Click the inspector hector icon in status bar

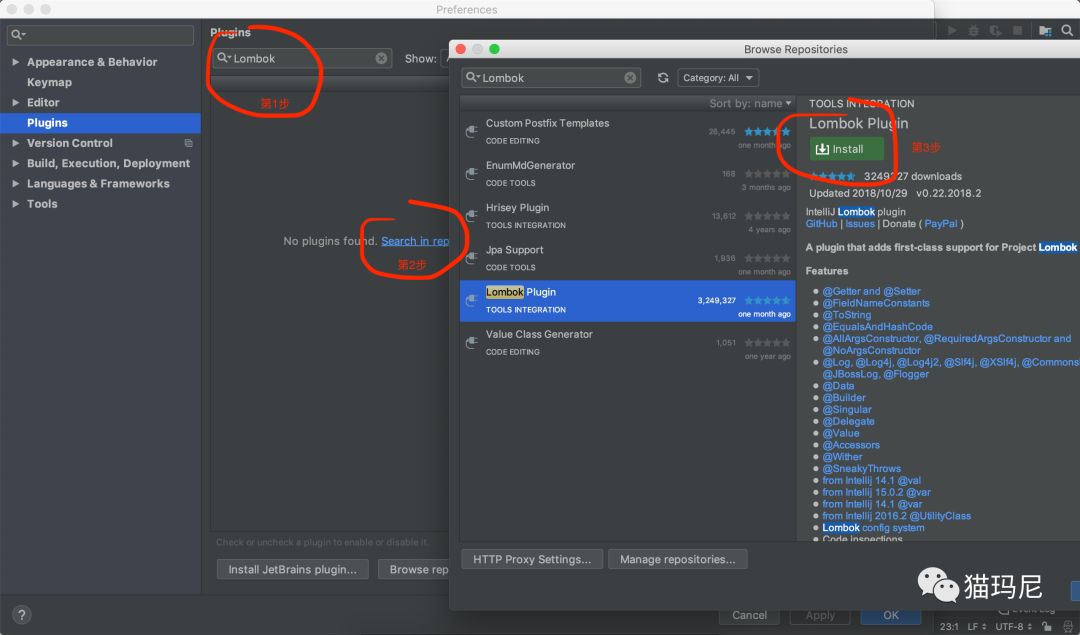tap(1068, 626)
